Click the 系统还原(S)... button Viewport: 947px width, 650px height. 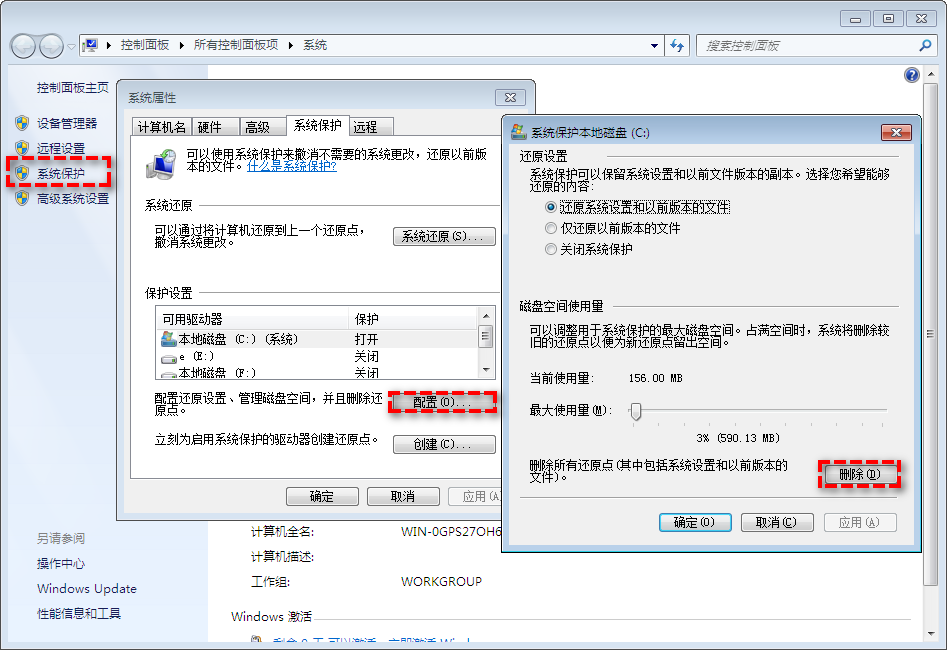(x=444, y=236)
